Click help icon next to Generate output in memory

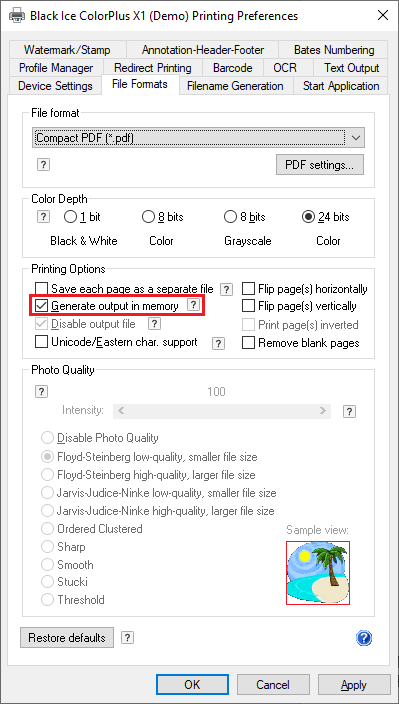point(193,305)
